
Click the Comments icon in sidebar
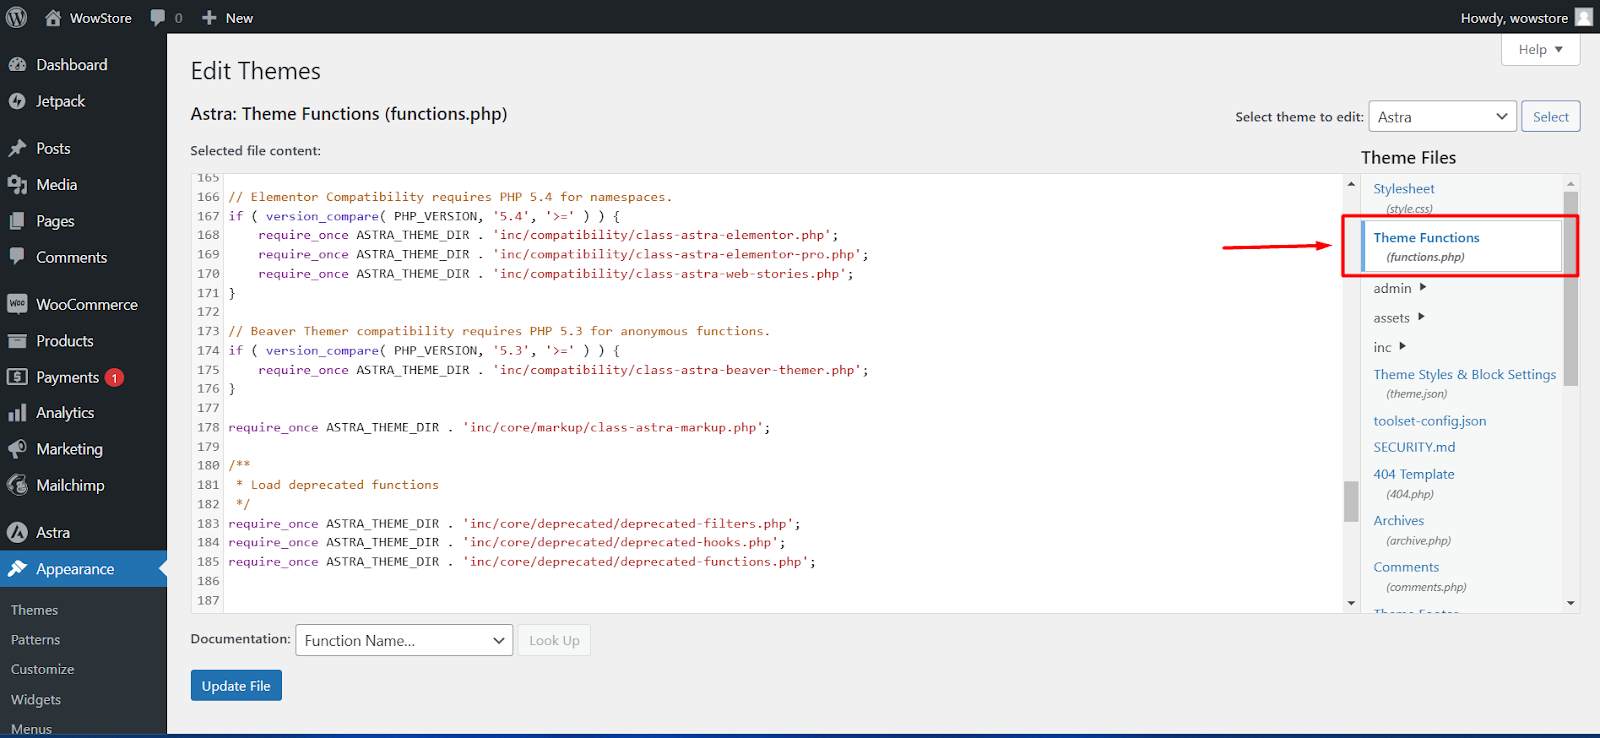pos(17,257)
